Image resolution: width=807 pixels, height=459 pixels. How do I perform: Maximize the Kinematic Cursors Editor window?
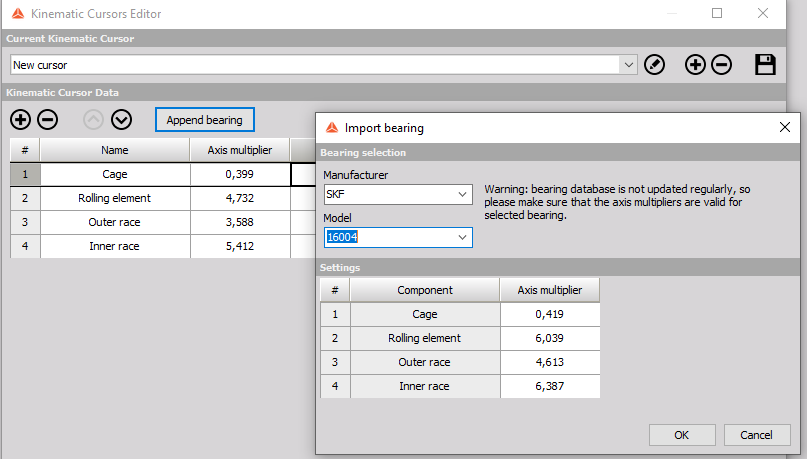point(717,13)
